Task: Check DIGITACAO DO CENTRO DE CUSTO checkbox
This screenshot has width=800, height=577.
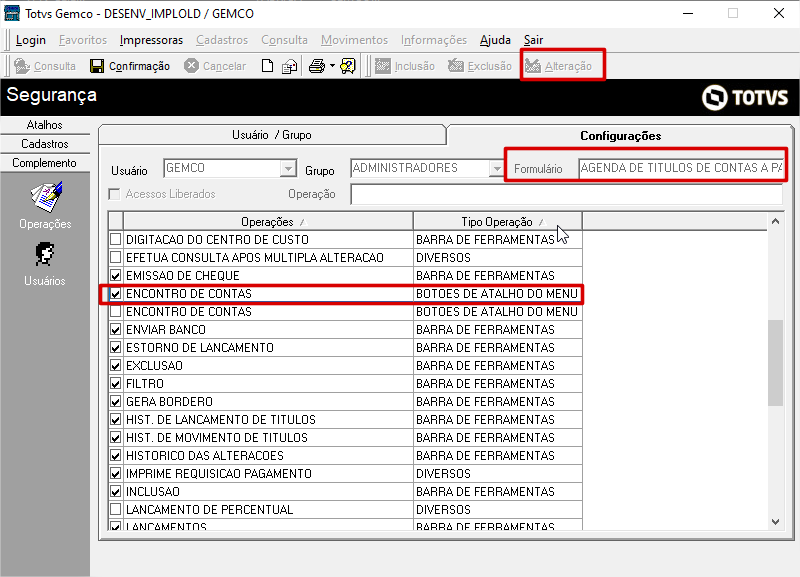Action: tap(116, 239)
